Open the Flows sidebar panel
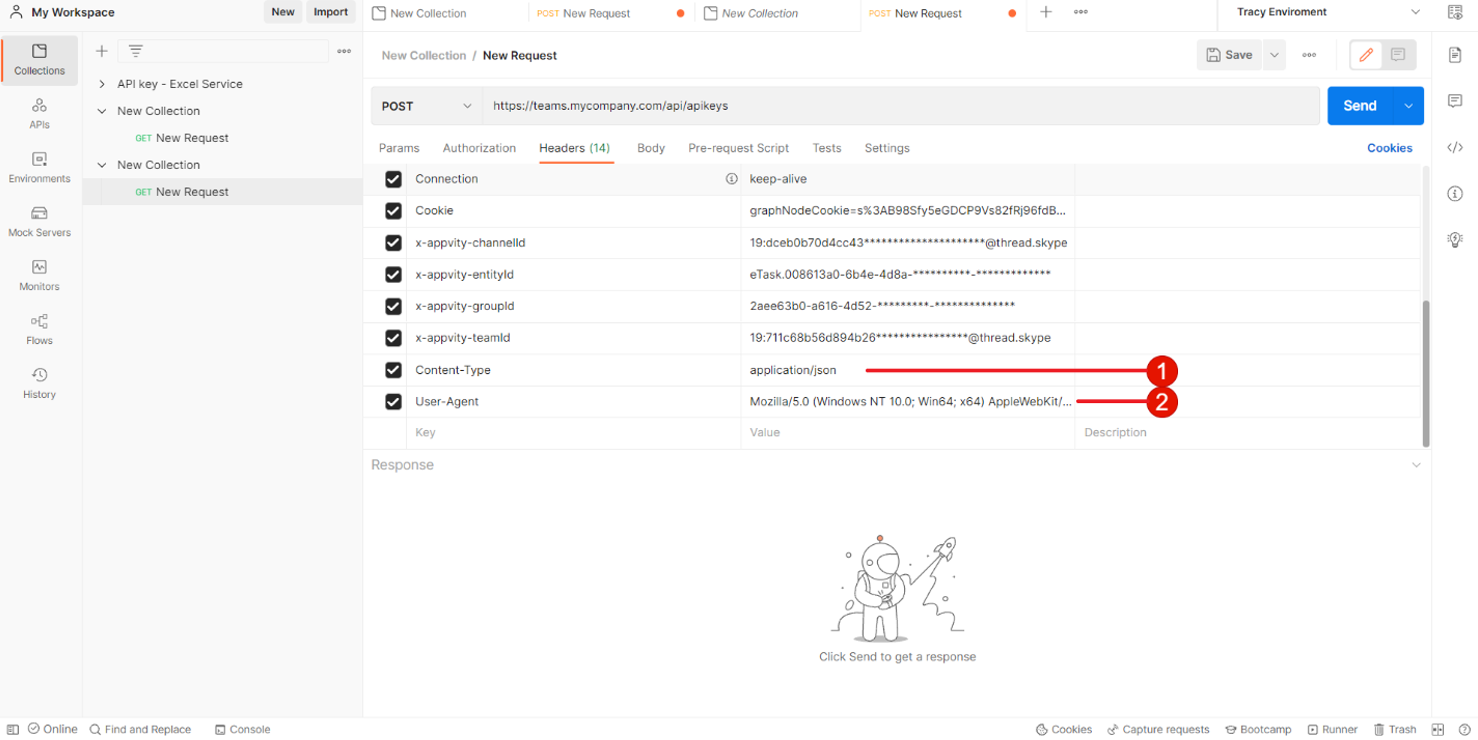The width and height of the screenshot is (1478, 740). (39, 329)
